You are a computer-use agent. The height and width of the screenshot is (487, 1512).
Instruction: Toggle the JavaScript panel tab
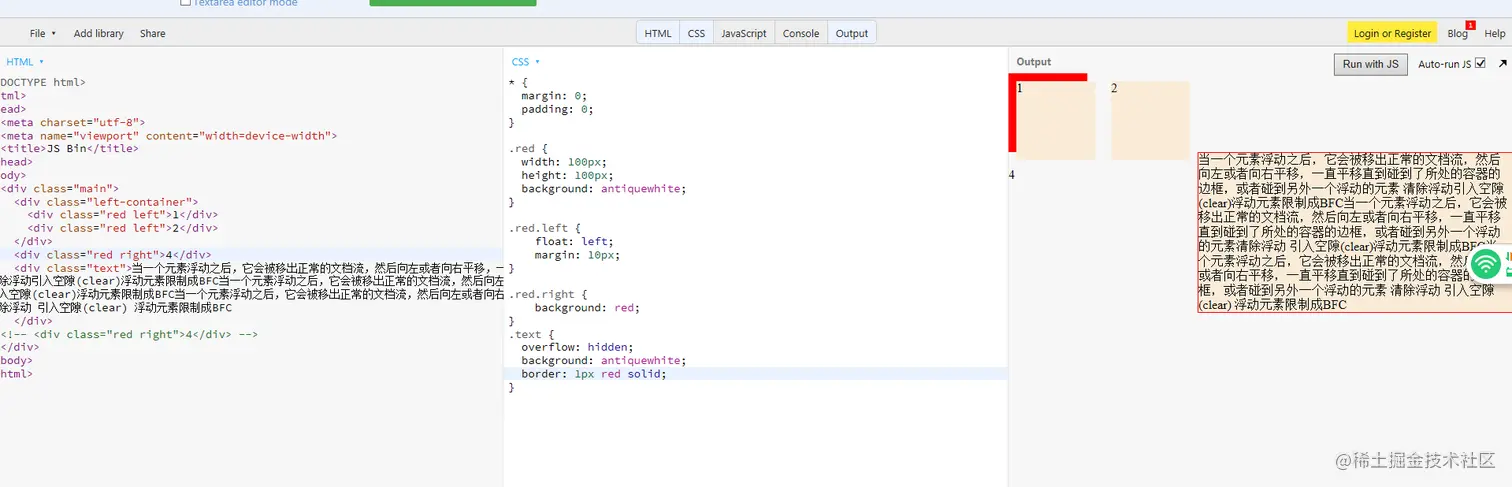point(744,33)
